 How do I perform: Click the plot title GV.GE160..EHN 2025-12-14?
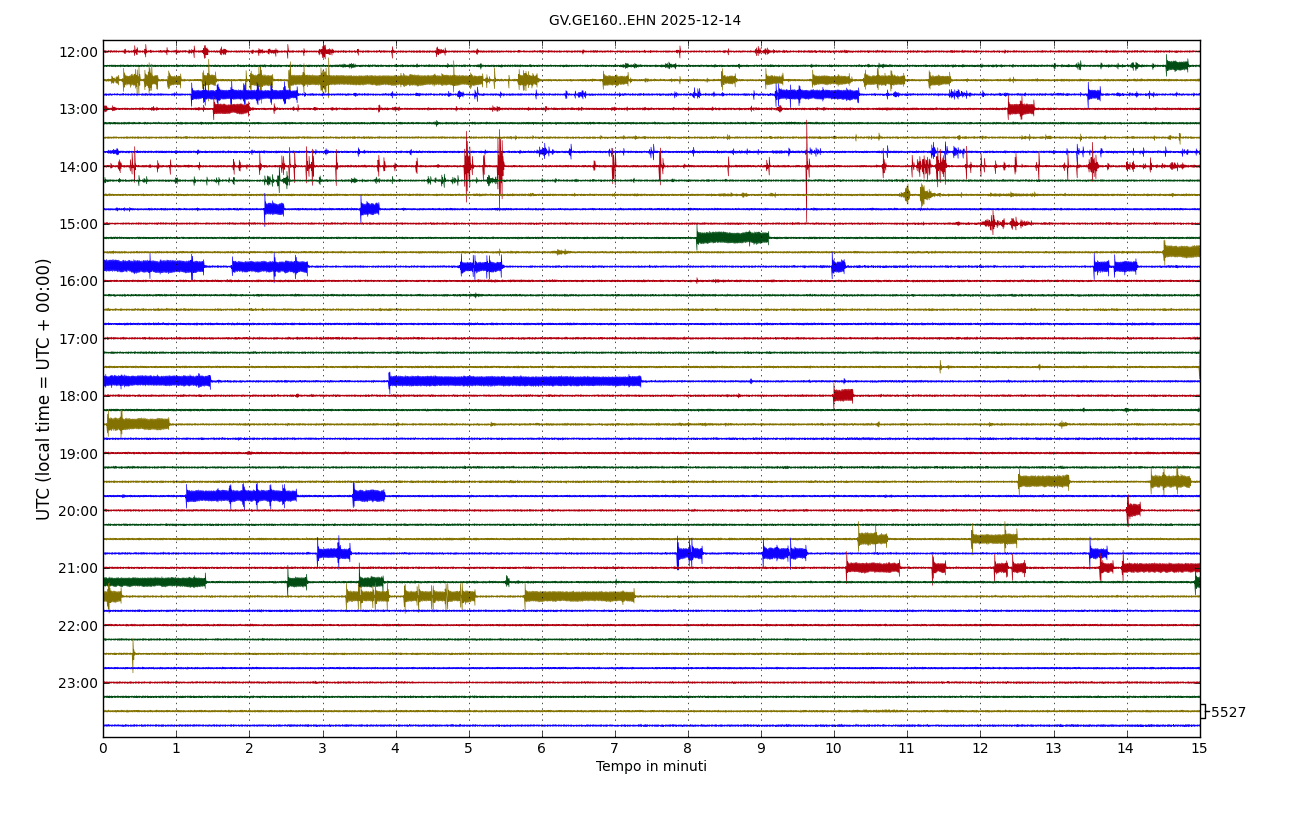(x=644, y=21)
